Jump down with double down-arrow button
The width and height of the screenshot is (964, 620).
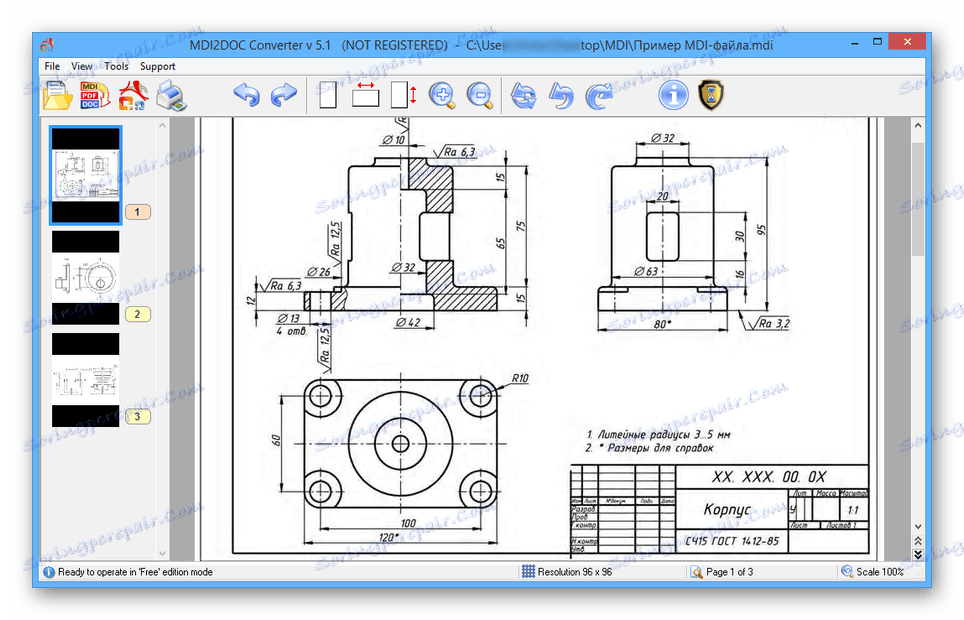point(918,554)
